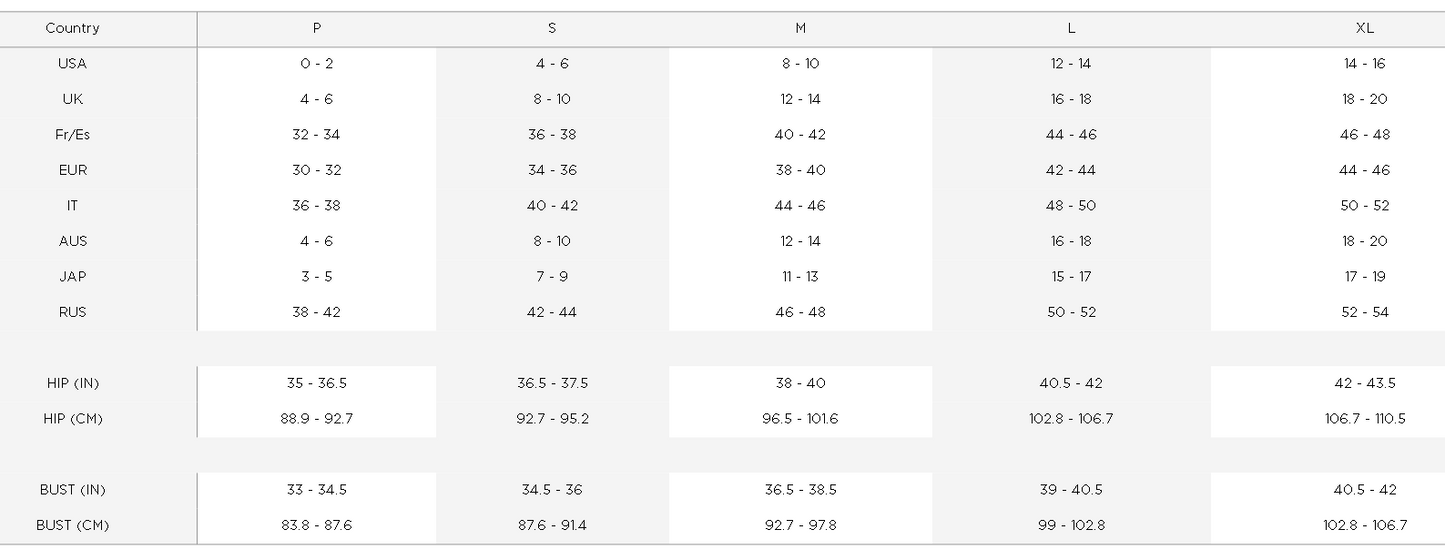Image resolution: width=1445 pixels, height=550 pixels.
Task: Click the S size column header
Action: point(552,29)
